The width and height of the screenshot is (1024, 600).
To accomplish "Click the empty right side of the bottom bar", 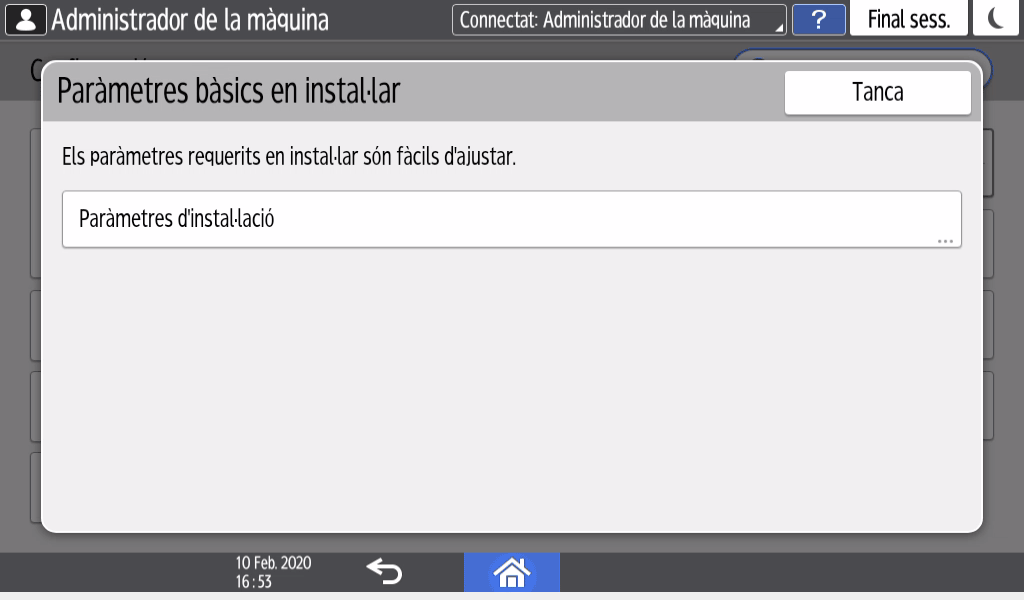I will pyautogui.click(x=790, y=573).
